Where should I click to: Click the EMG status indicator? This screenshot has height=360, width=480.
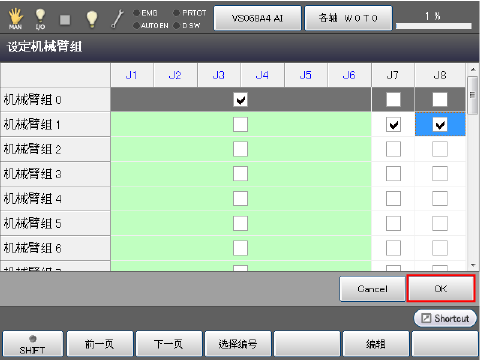coord(145,13)
